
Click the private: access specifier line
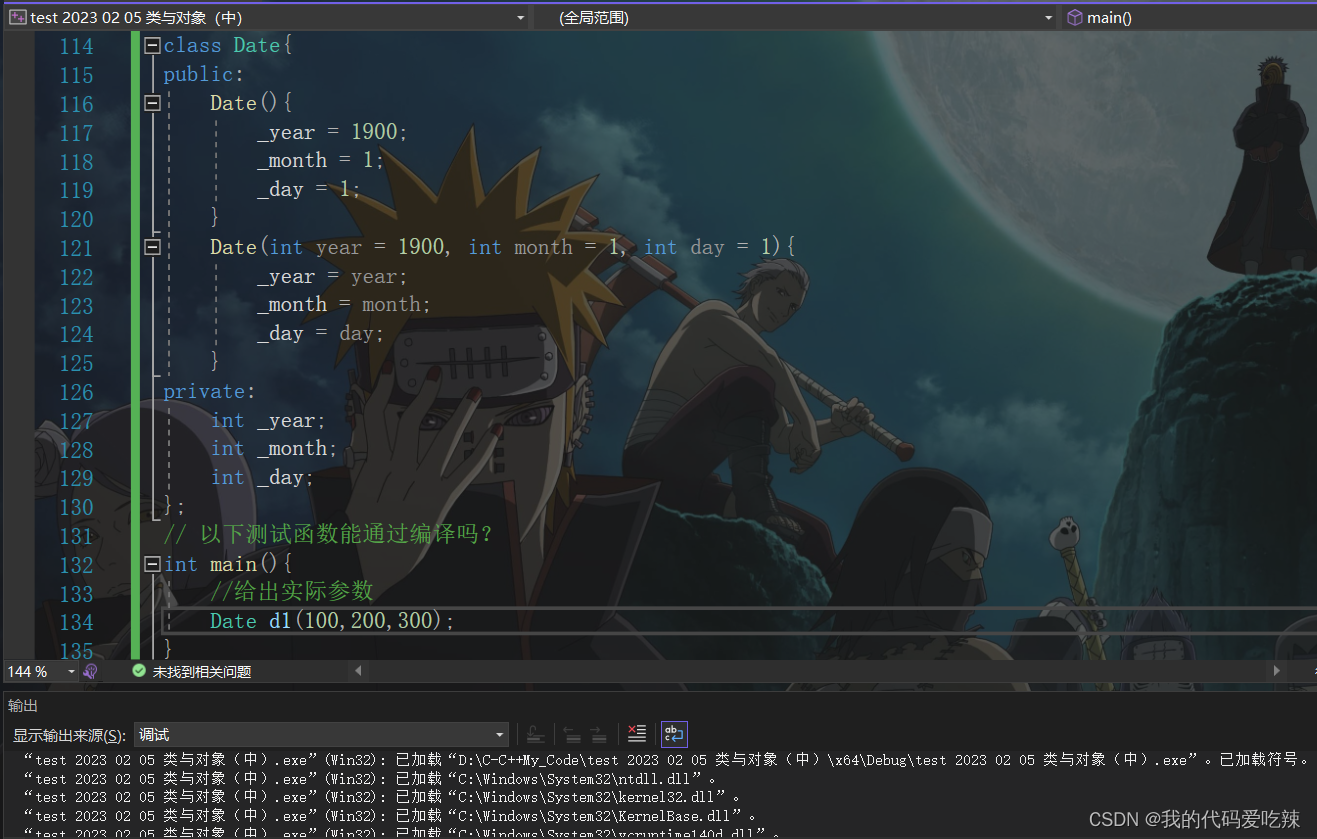(210, 391)
